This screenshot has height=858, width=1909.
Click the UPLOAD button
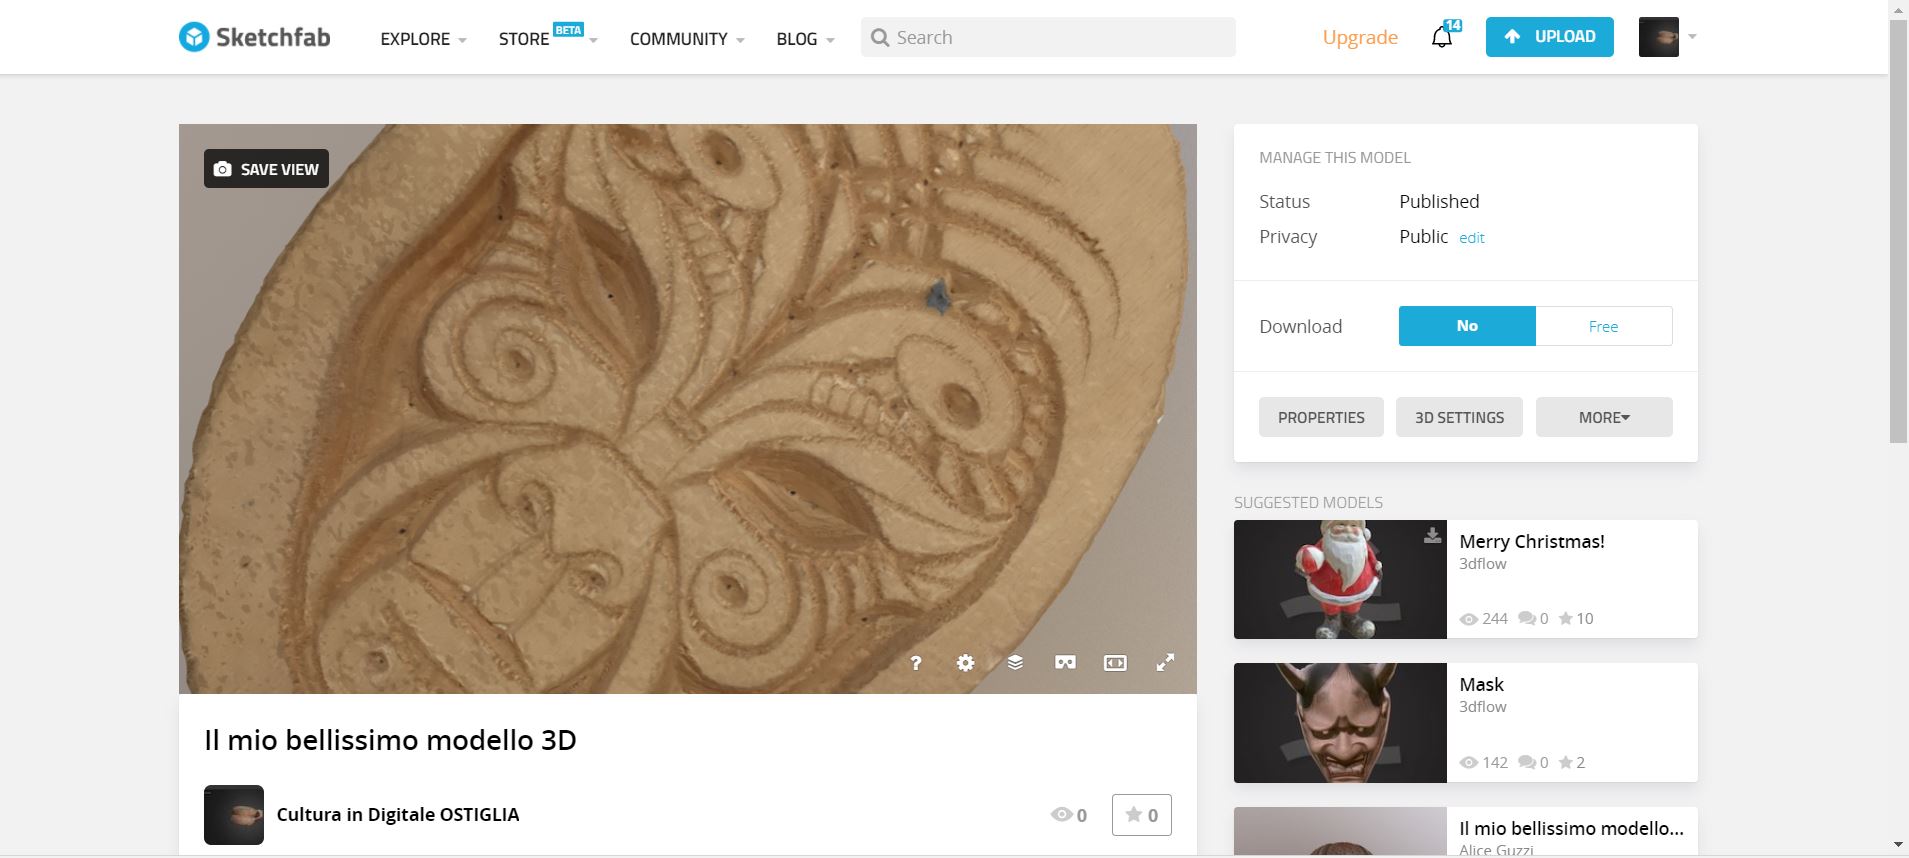[1549, 37]
